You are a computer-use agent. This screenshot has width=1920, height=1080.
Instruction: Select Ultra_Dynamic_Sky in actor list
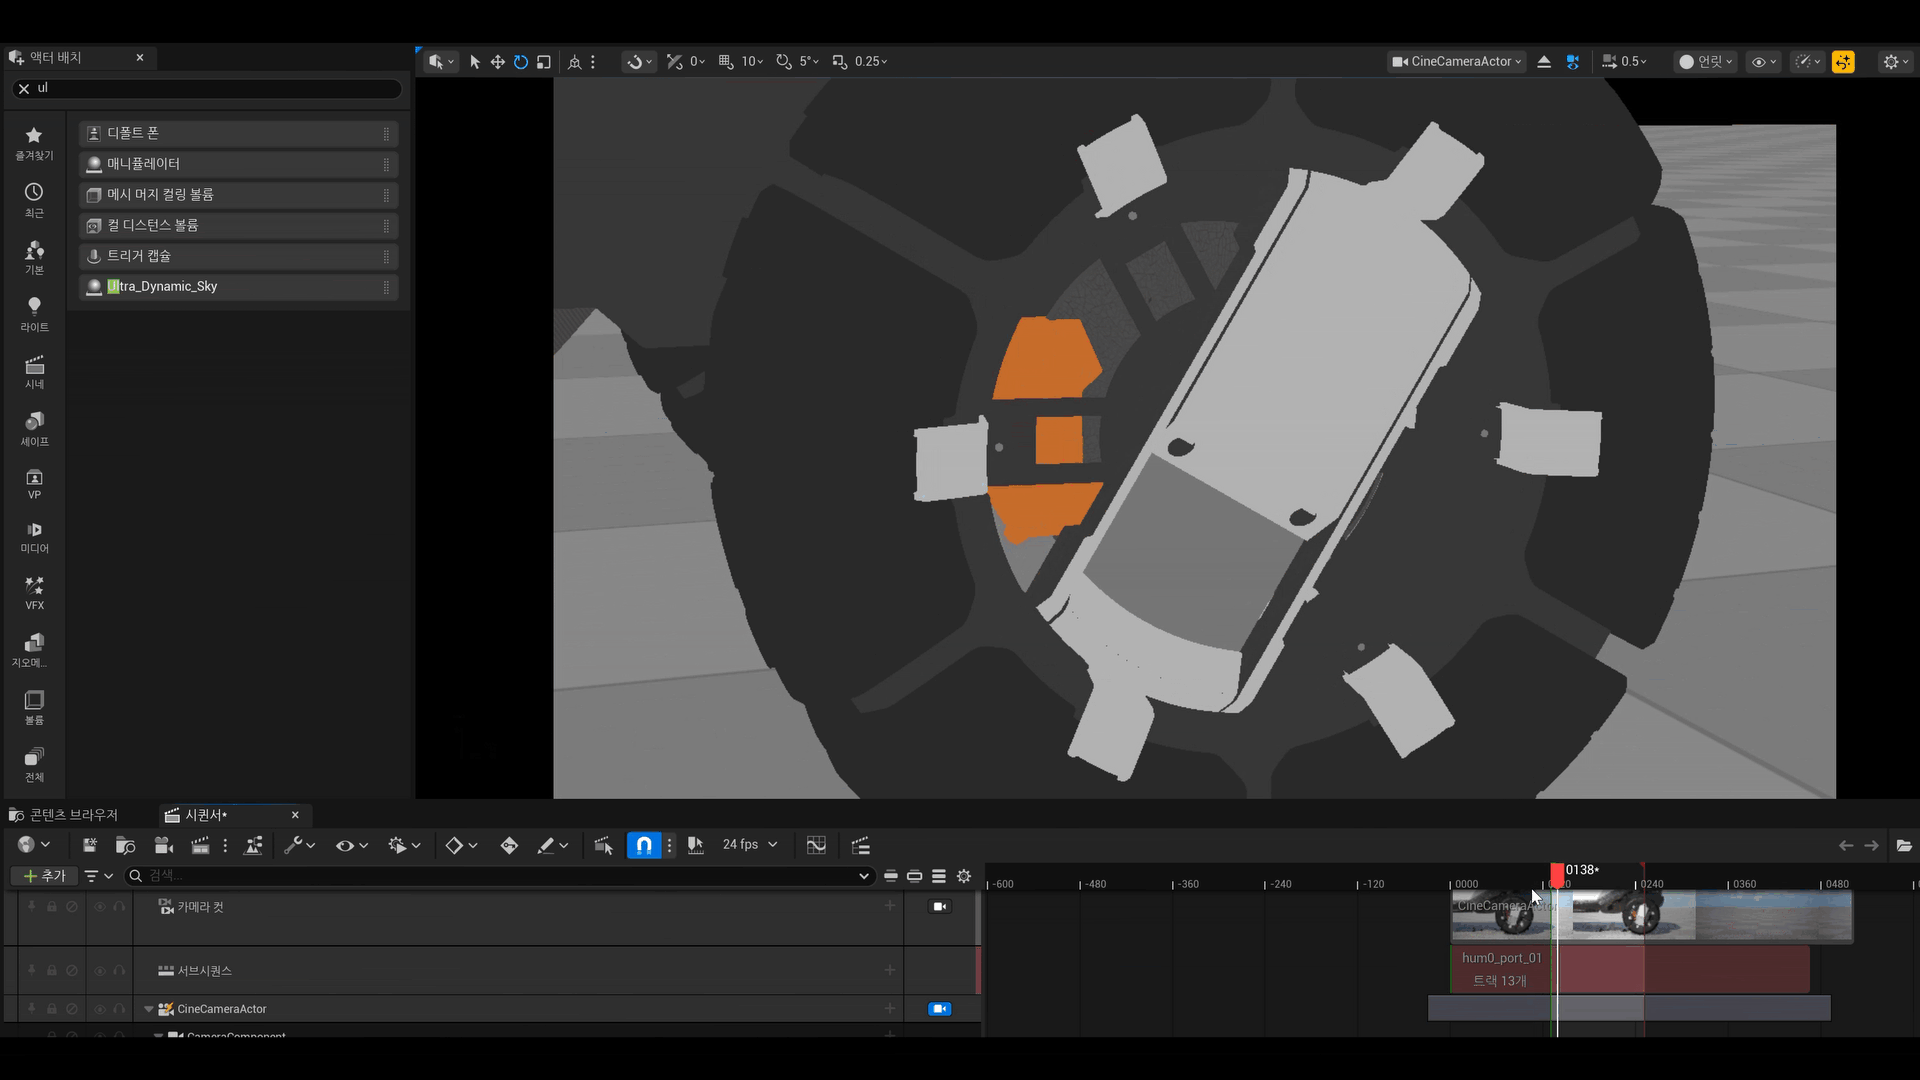162,287
